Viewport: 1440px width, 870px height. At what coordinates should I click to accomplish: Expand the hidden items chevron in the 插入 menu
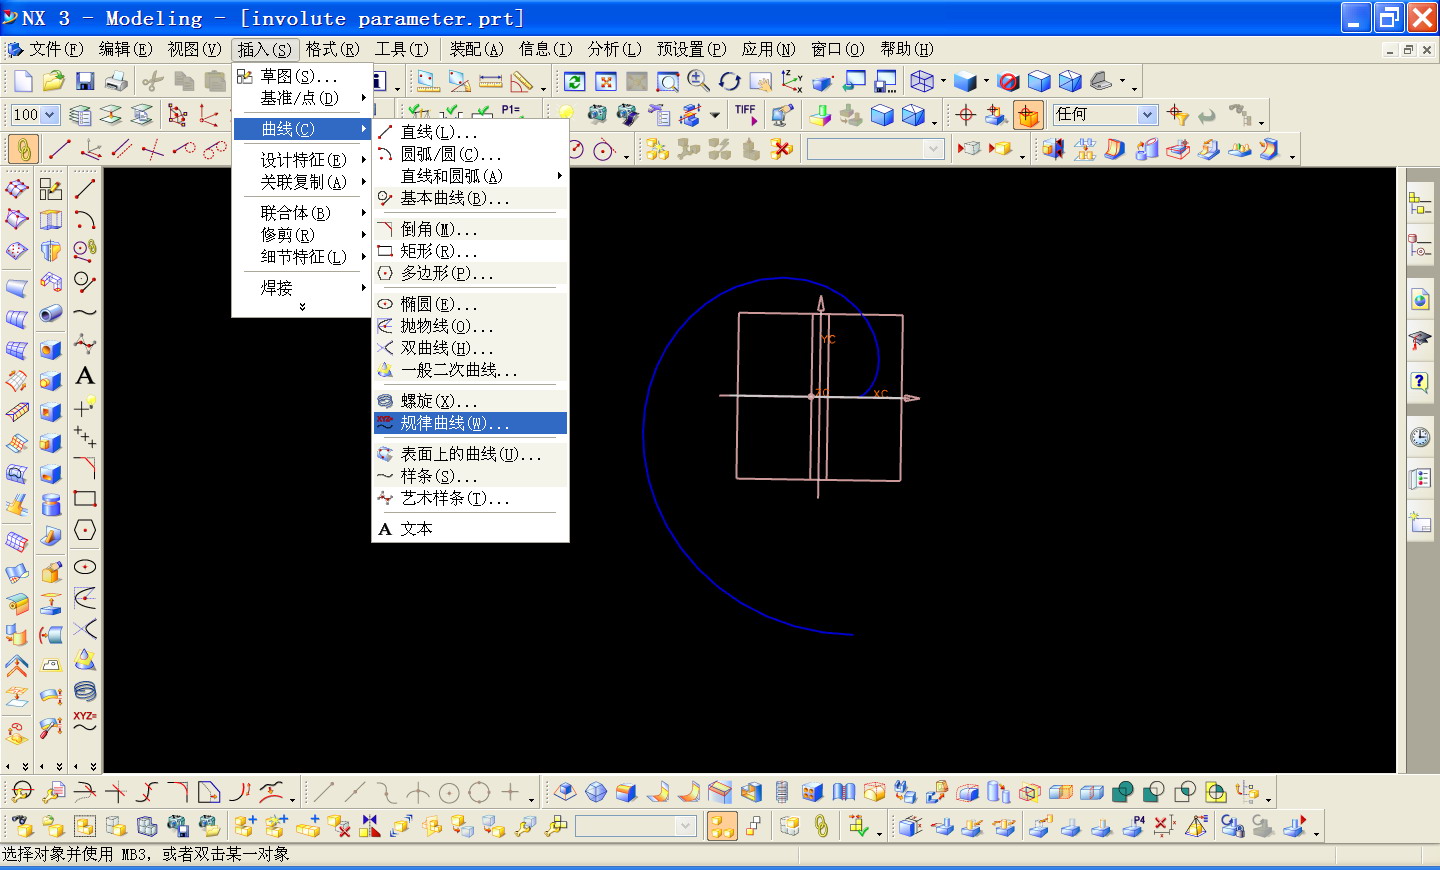pos(302,307)
